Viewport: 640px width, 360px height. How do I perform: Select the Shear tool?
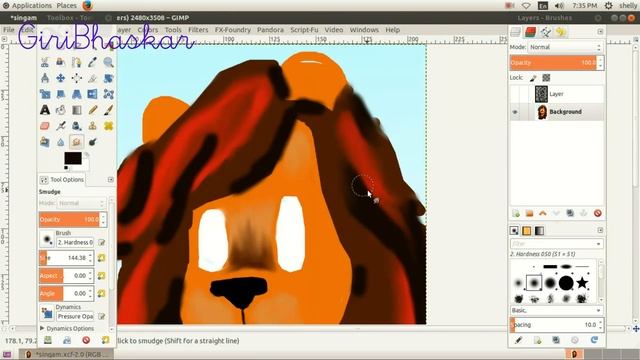pyautogui.click(x=61, y=94)
